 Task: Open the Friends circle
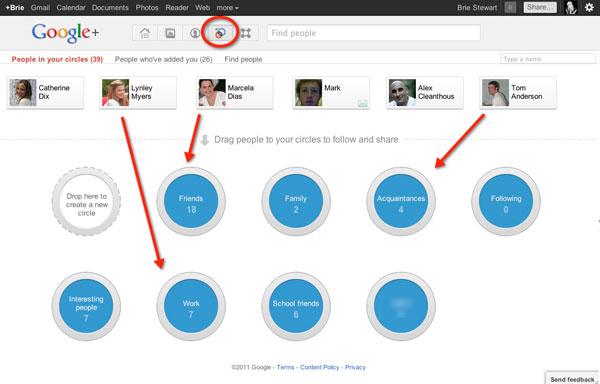(191, 201)
